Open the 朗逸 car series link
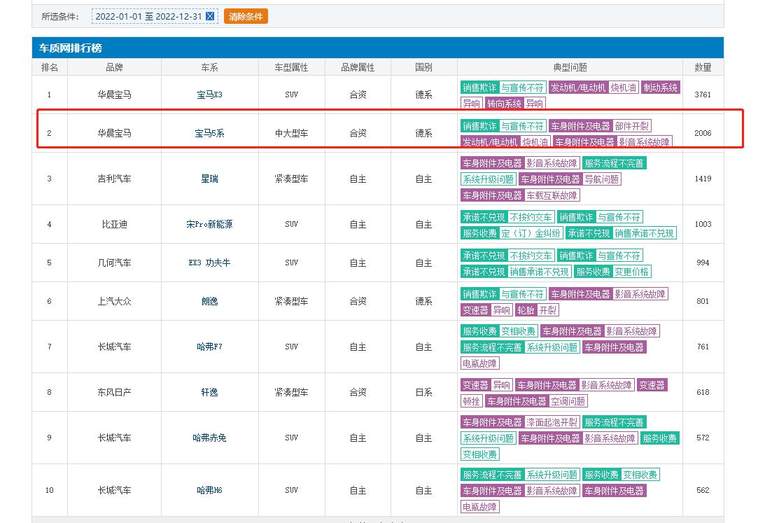This screenshot has width=772, height=523. click(209, 301)
